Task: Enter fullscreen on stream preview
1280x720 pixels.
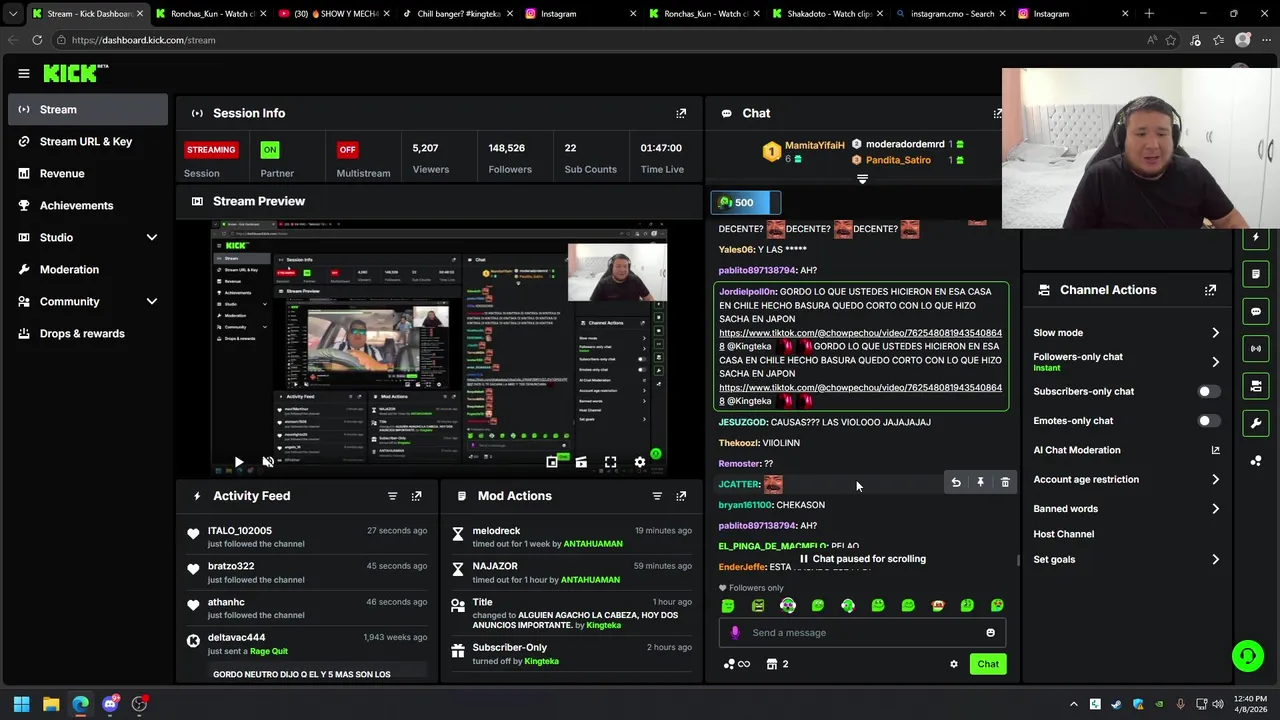Action: click(610, 462)
